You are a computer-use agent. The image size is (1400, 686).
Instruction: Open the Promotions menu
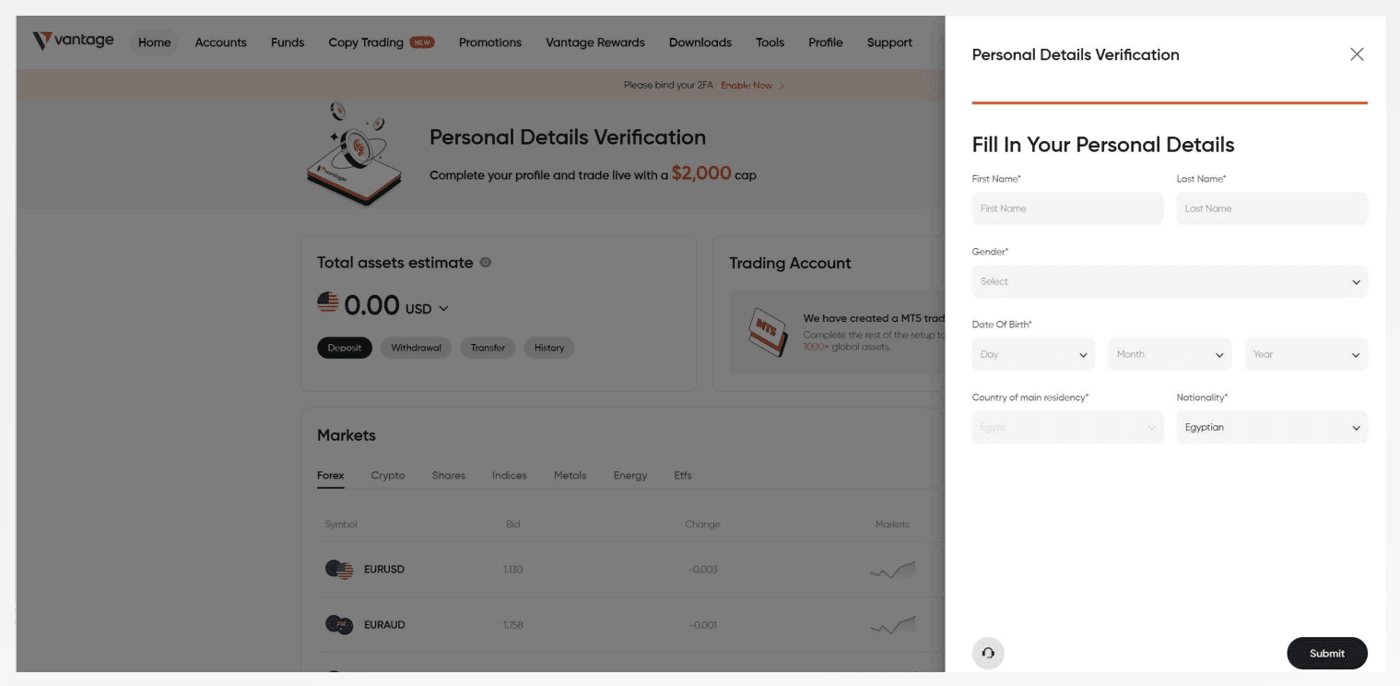pyautogui.click(x=490, y=42)
